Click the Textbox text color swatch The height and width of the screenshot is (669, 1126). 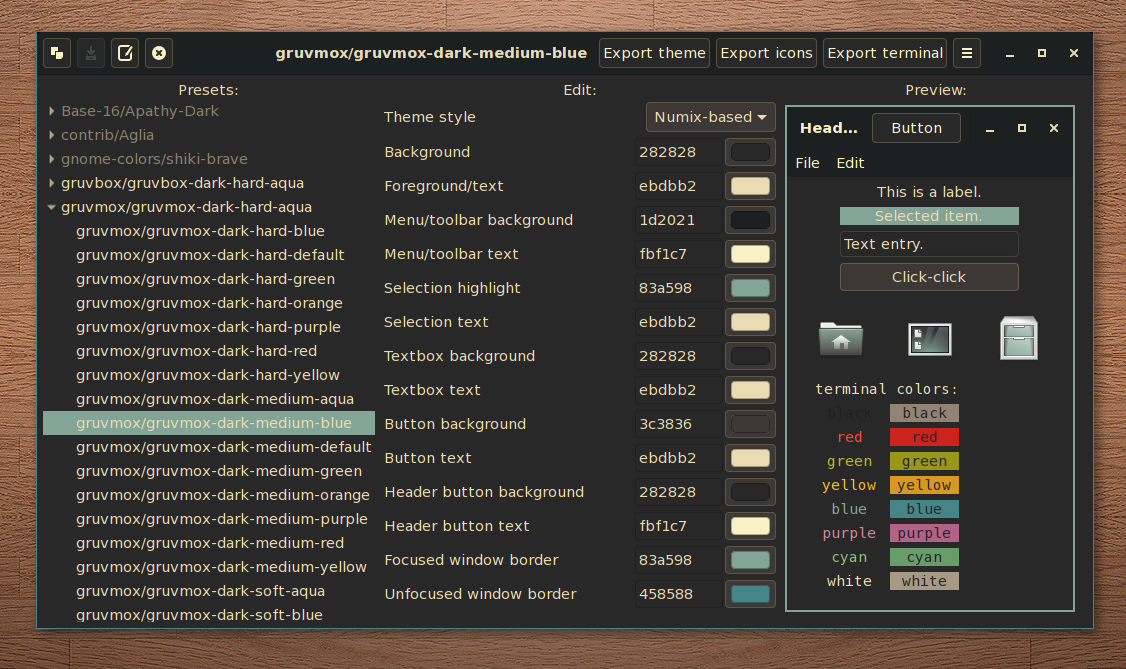(x=750, y=390)
